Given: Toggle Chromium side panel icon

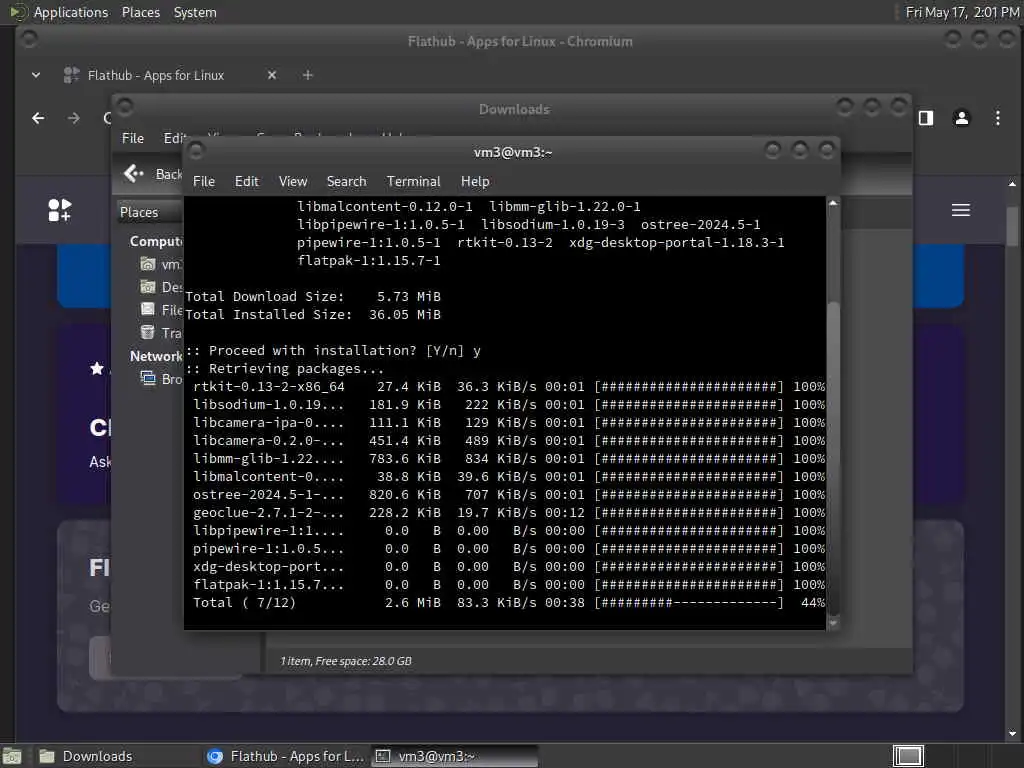Looking at the screenshot, I should tap(926, 118).
